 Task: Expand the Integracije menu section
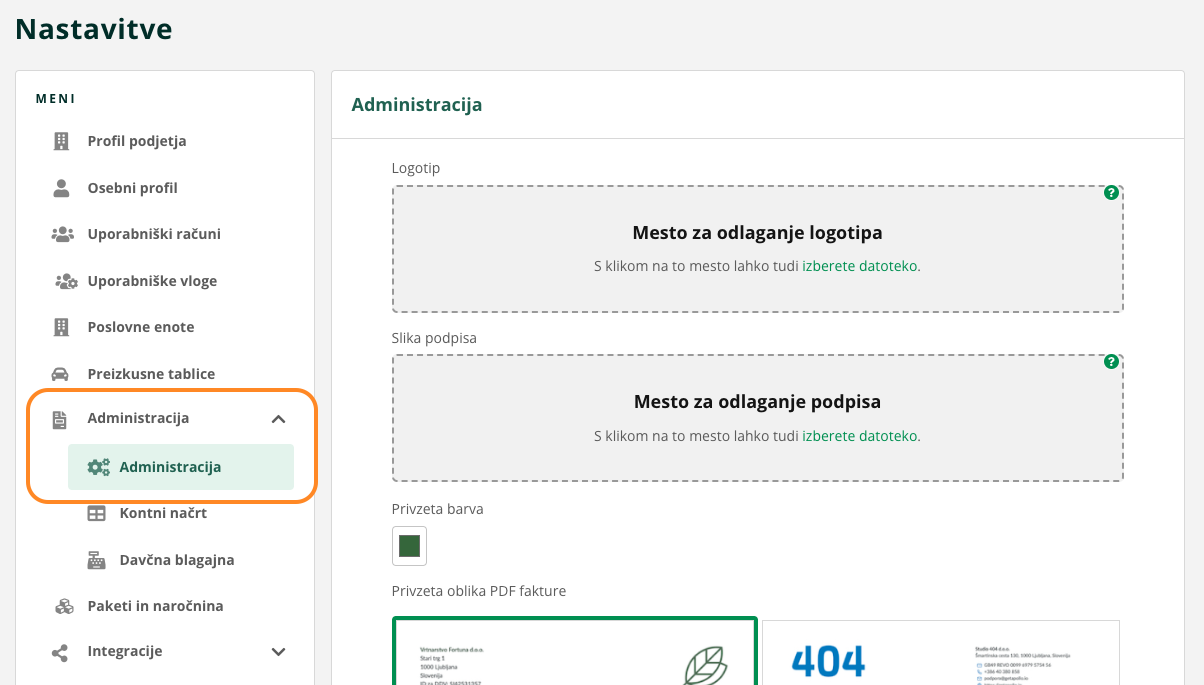279,652
